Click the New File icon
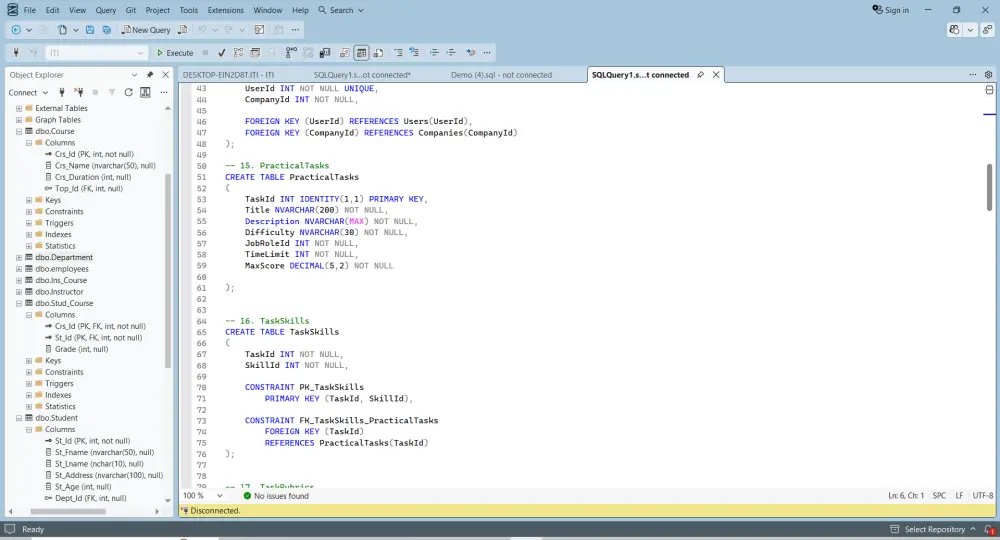This screenshot has height=540, width=1000. tap(62, 29)
